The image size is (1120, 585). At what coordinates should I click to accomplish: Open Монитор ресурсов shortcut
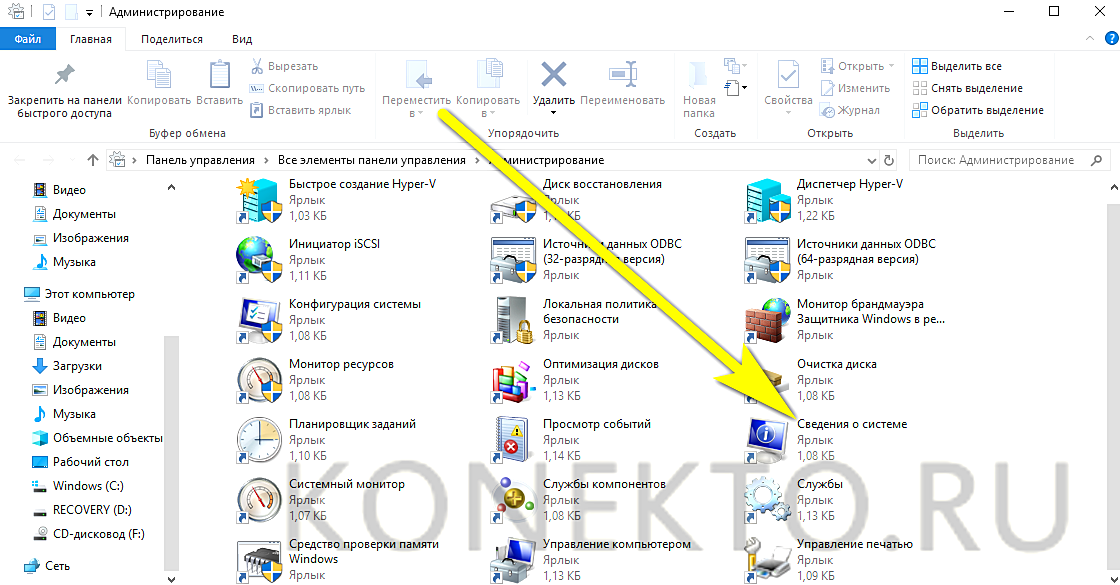point(260,380)
